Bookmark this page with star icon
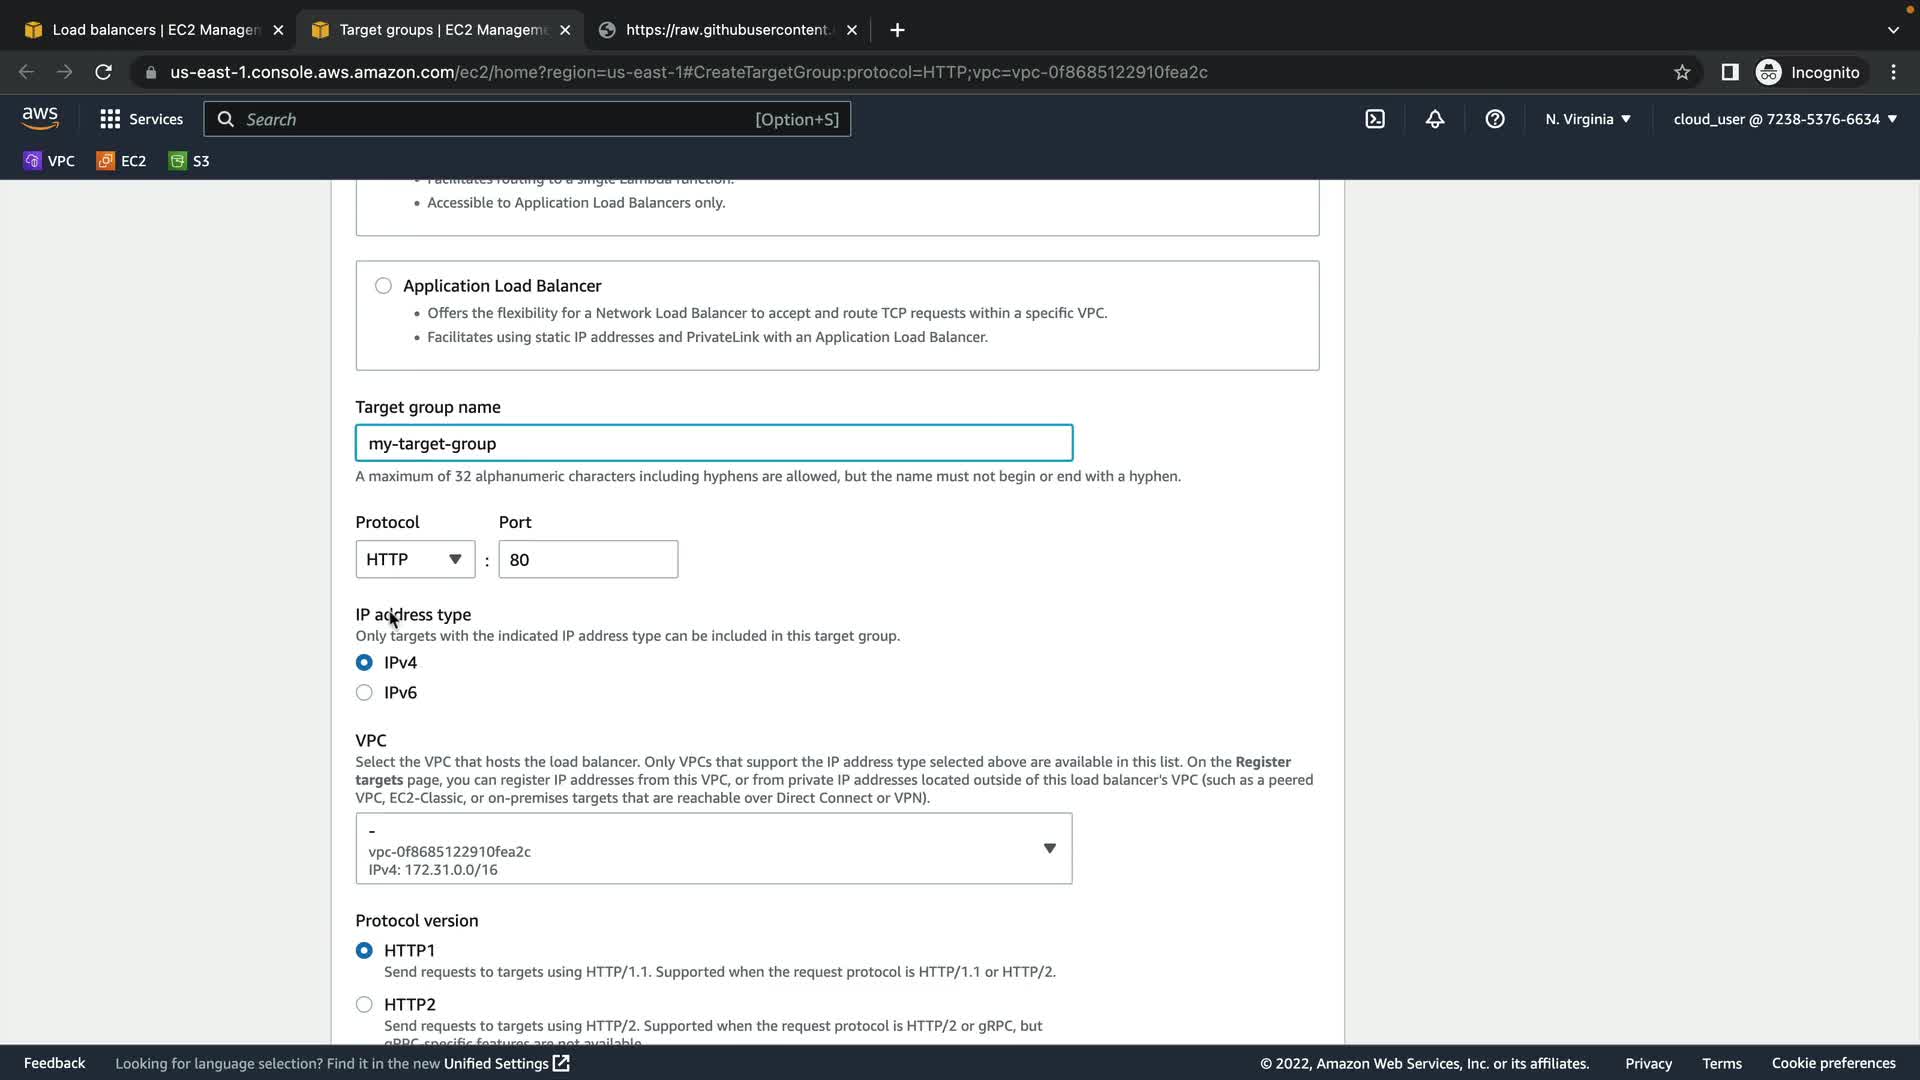This screenshot has width=1920, height=1080. 1682,72
